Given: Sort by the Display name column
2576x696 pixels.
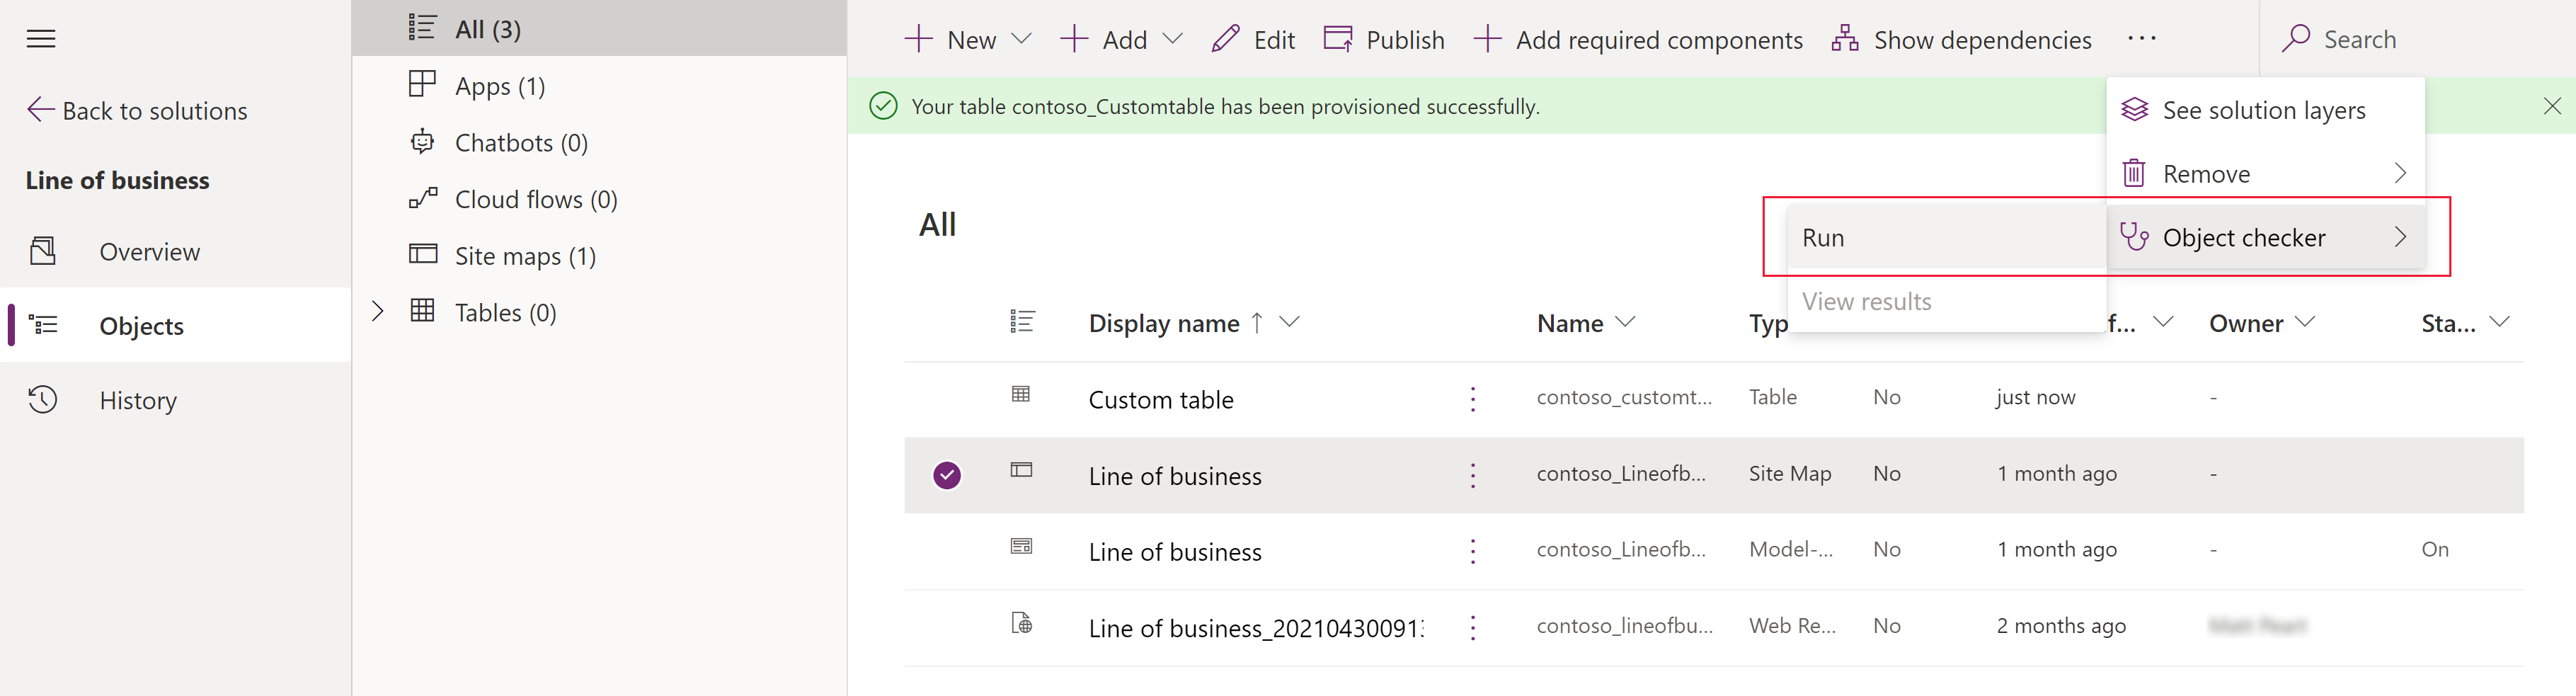Looking at the screenshot, I should (1164, 322).
